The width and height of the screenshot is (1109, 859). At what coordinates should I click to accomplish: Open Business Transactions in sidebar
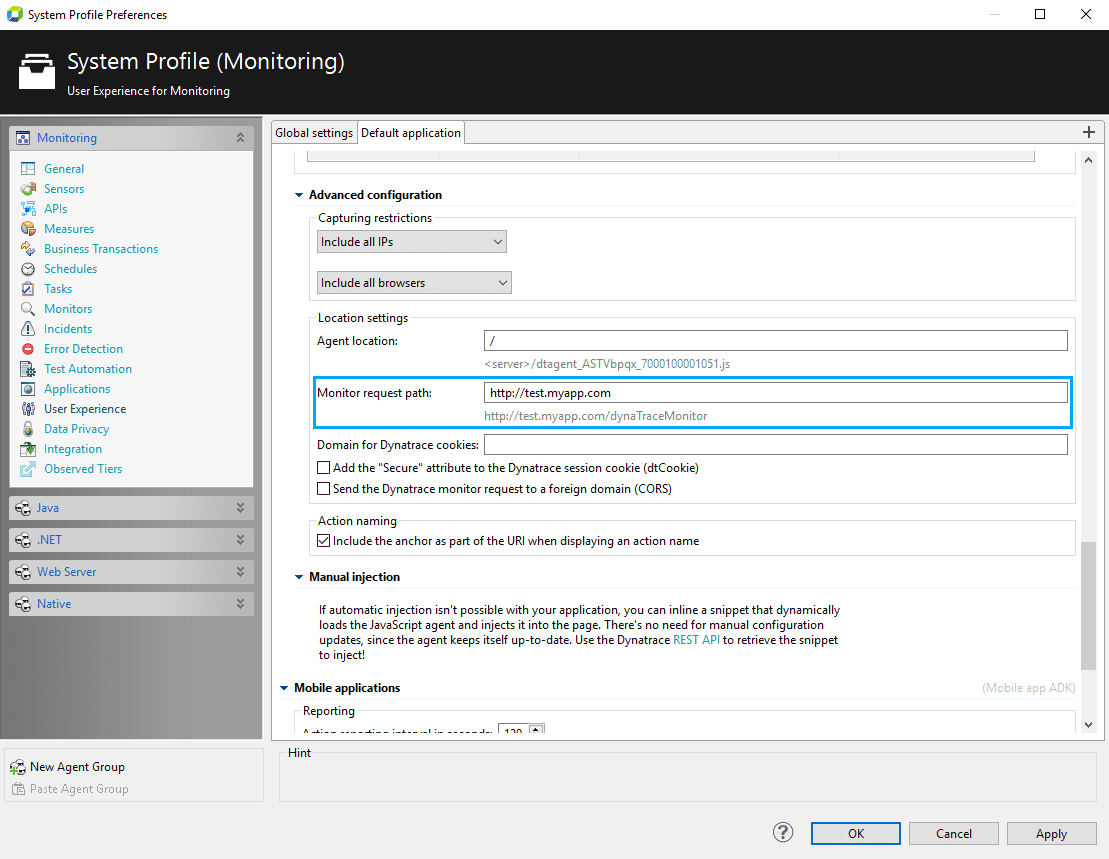point(101,249)
